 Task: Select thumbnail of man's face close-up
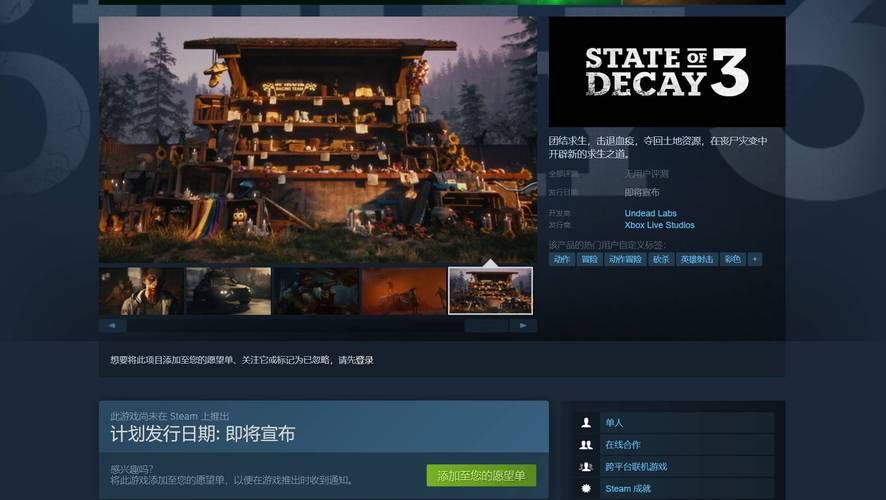tap(141, 291)
